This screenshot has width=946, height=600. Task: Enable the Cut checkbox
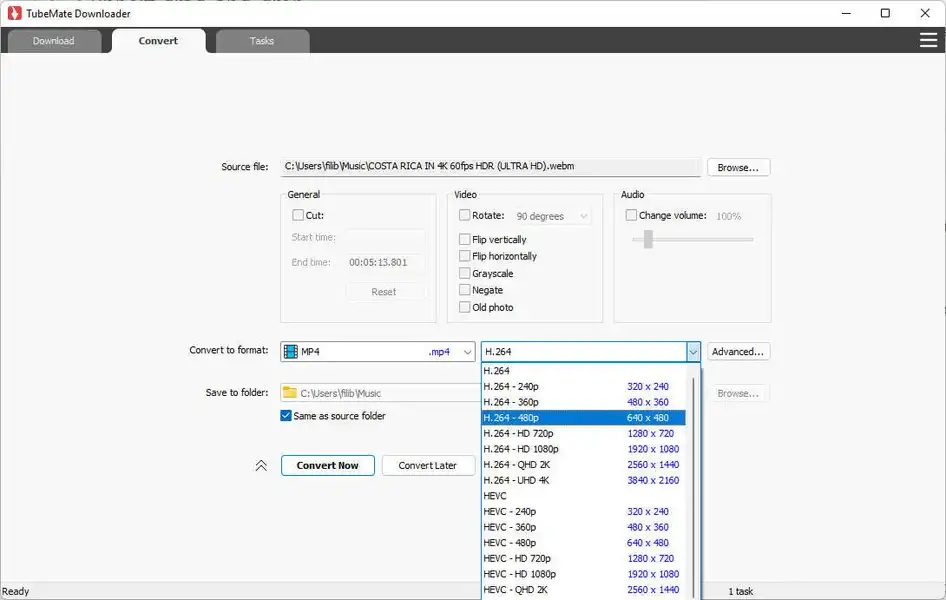[x=298, y=215]
